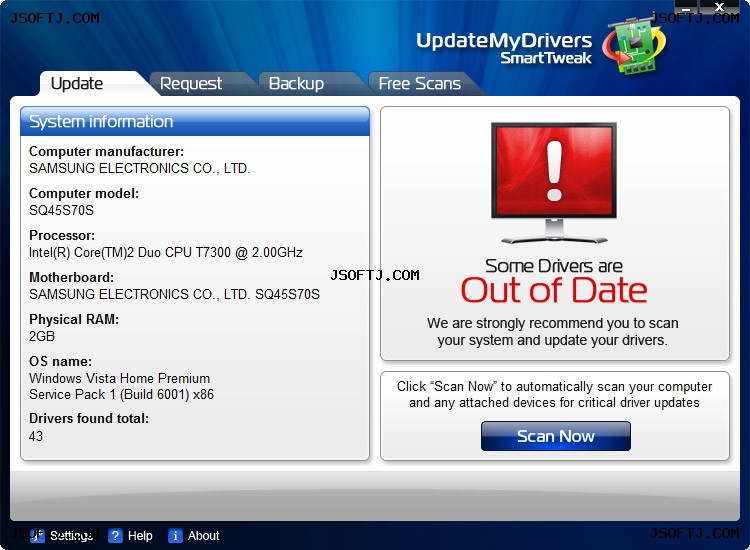
Task: Select the Backup tab
Action: click(x=296, y=83)
